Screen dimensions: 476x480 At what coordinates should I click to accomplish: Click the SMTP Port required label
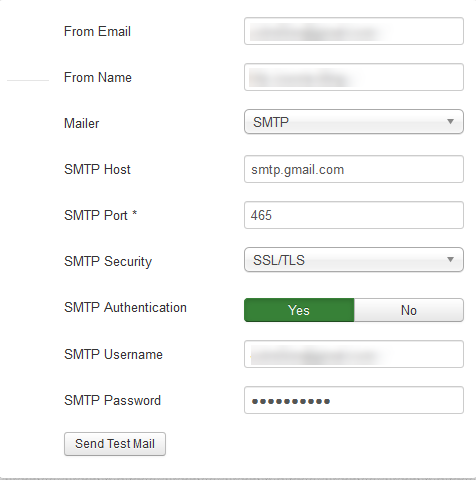[x=100, y=215]
